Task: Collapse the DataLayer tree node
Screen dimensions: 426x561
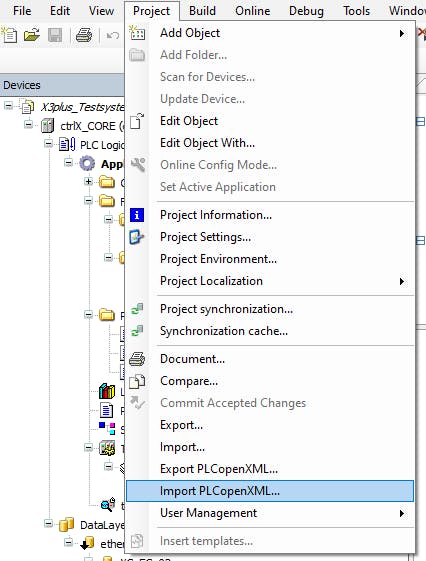Action: click(x=48, y=523)
